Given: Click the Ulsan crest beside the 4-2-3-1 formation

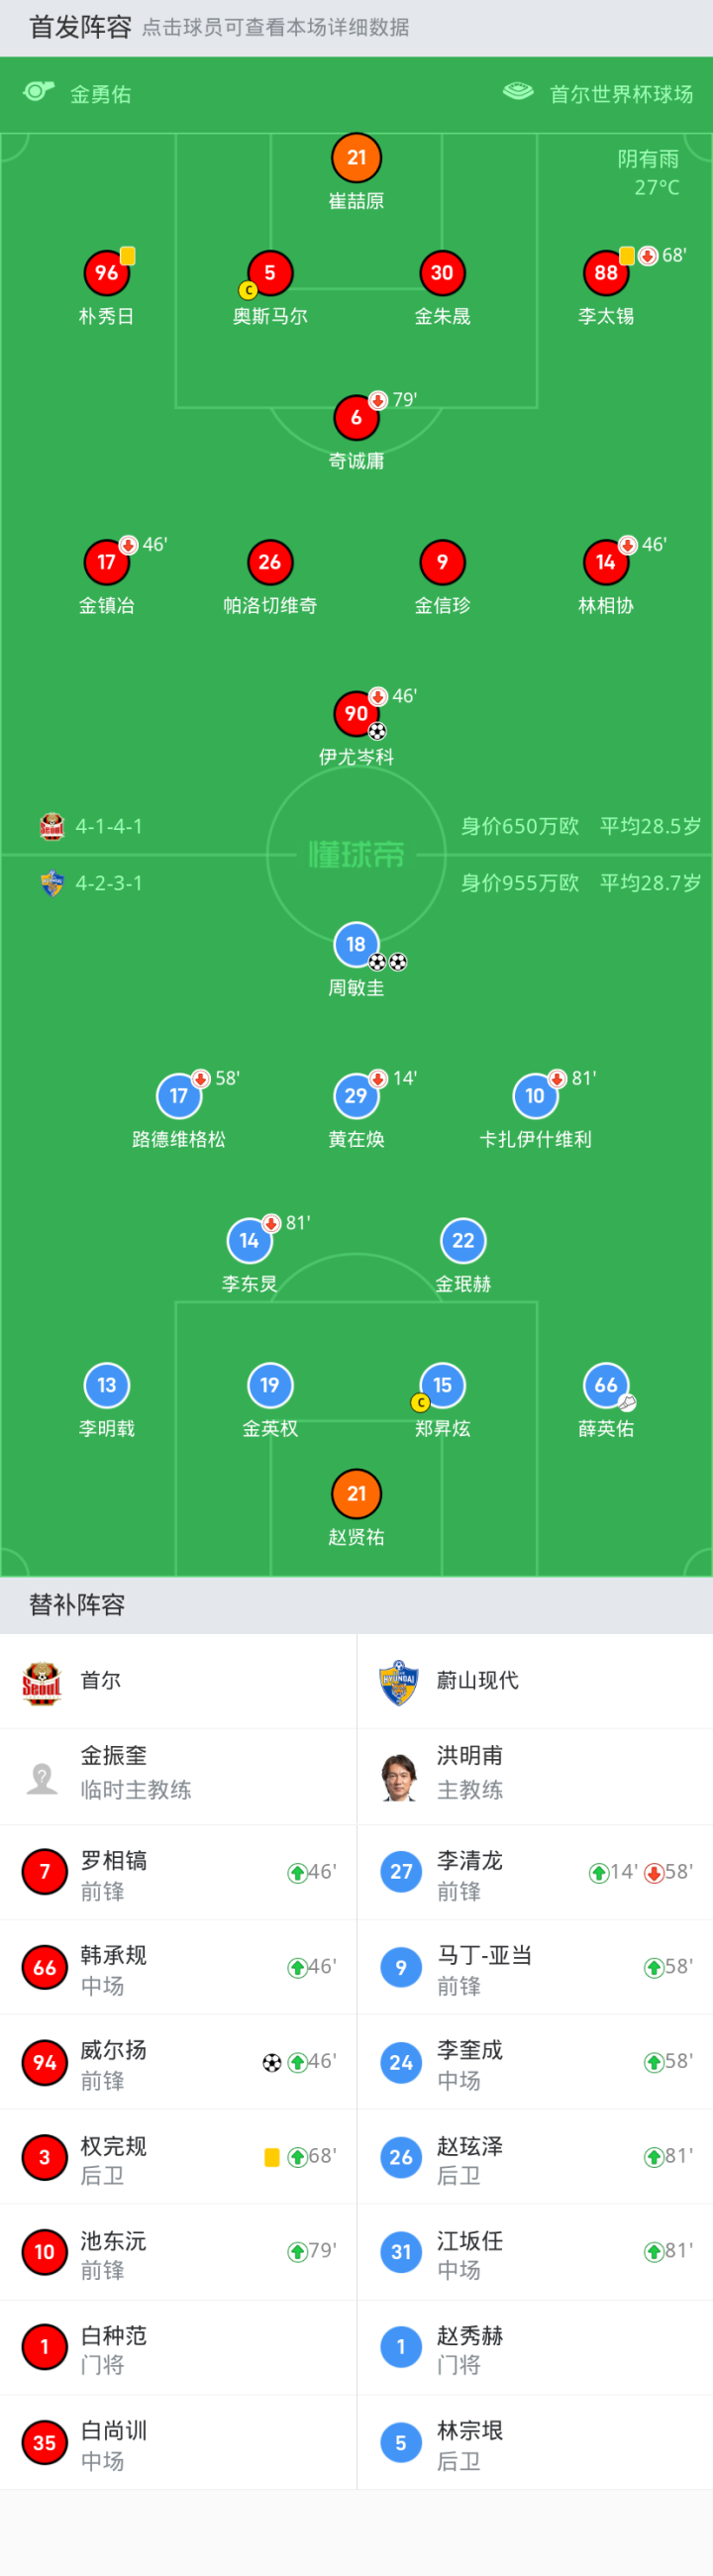Looking at the screenshot, I should pos(52,883).
